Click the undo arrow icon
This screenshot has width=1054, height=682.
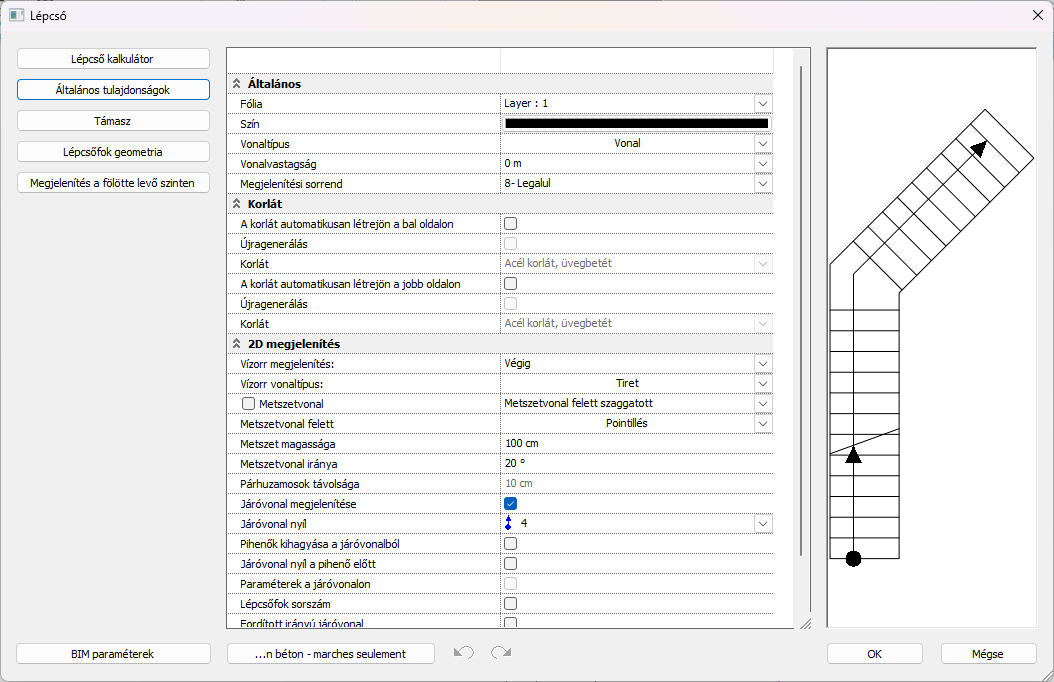coord(463,653)
